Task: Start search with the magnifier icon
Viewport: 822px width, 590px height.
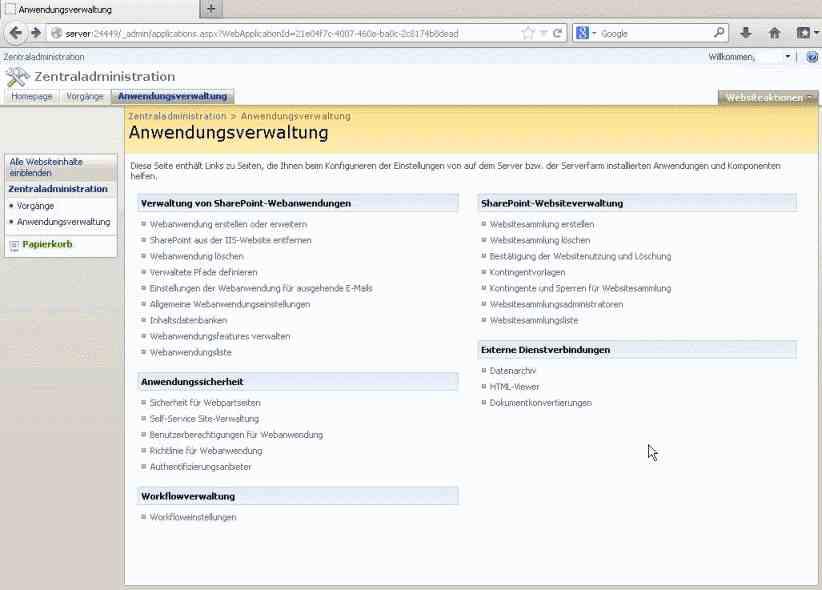Action: click(x=719, y=33)
